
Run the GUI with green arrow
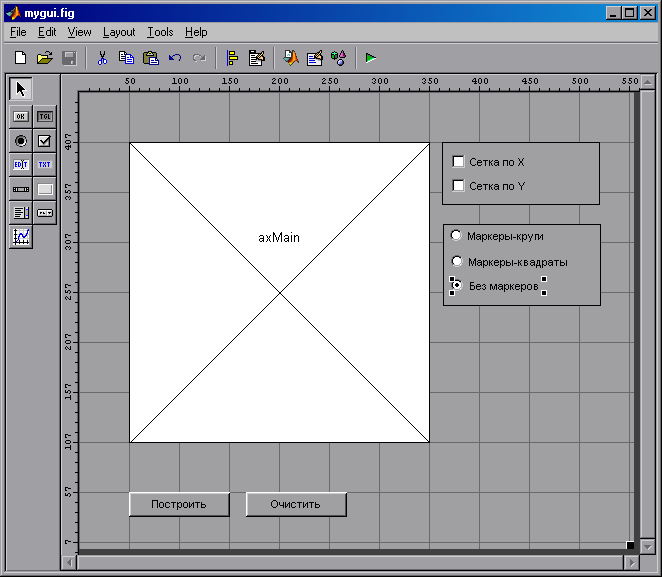click(x=371, y=58)
